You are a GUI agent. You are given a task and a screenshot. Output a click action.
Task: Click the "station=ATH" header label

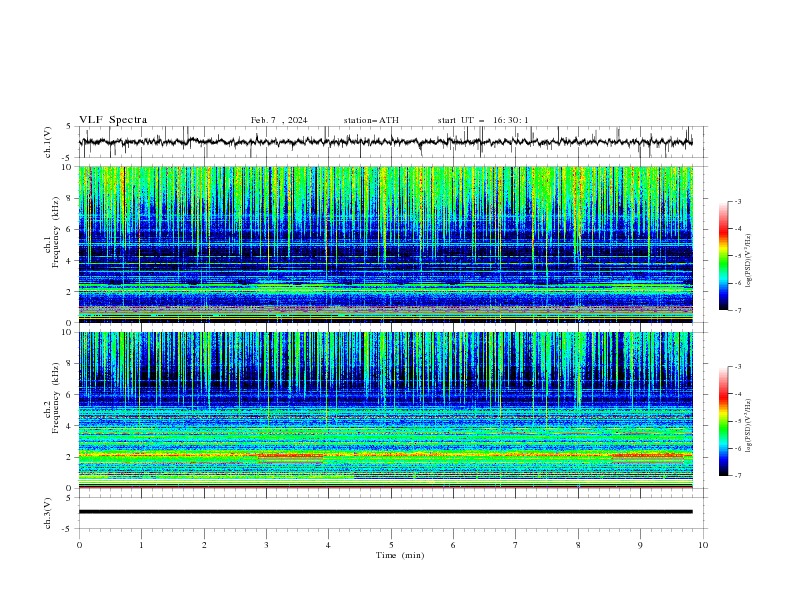click(x=371, y=120)
